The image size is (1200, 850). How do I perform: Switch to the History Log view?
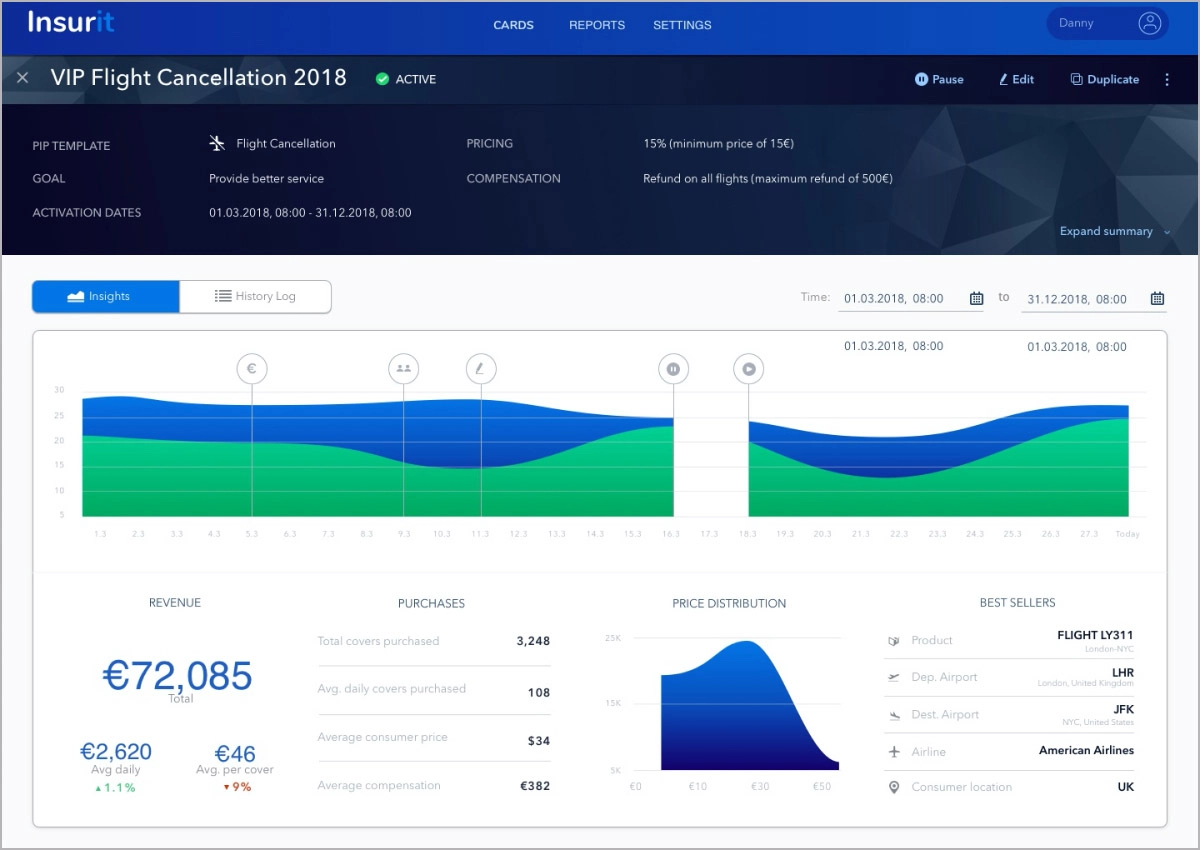255,296
